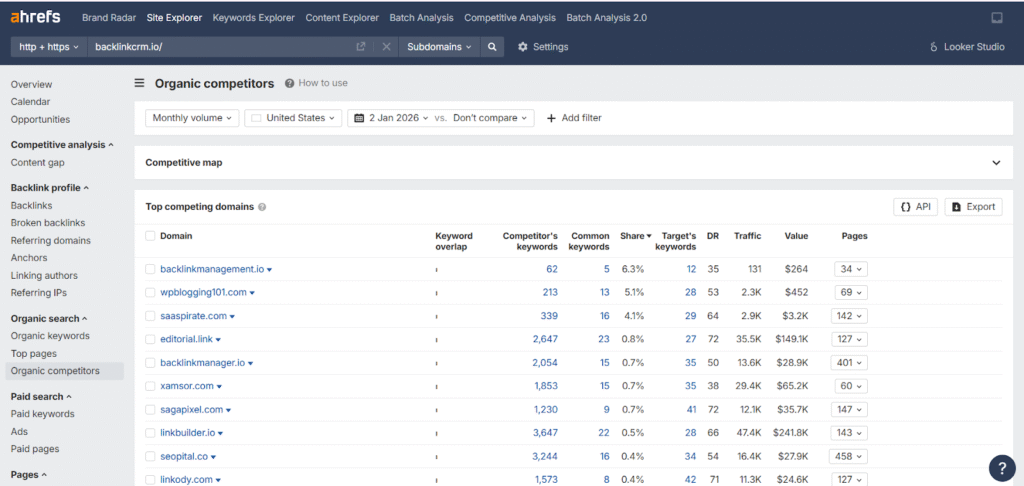Switch to Keywords Explorer tab
The width and height of the screenshot is (1024, 486).
pos(253,18)
